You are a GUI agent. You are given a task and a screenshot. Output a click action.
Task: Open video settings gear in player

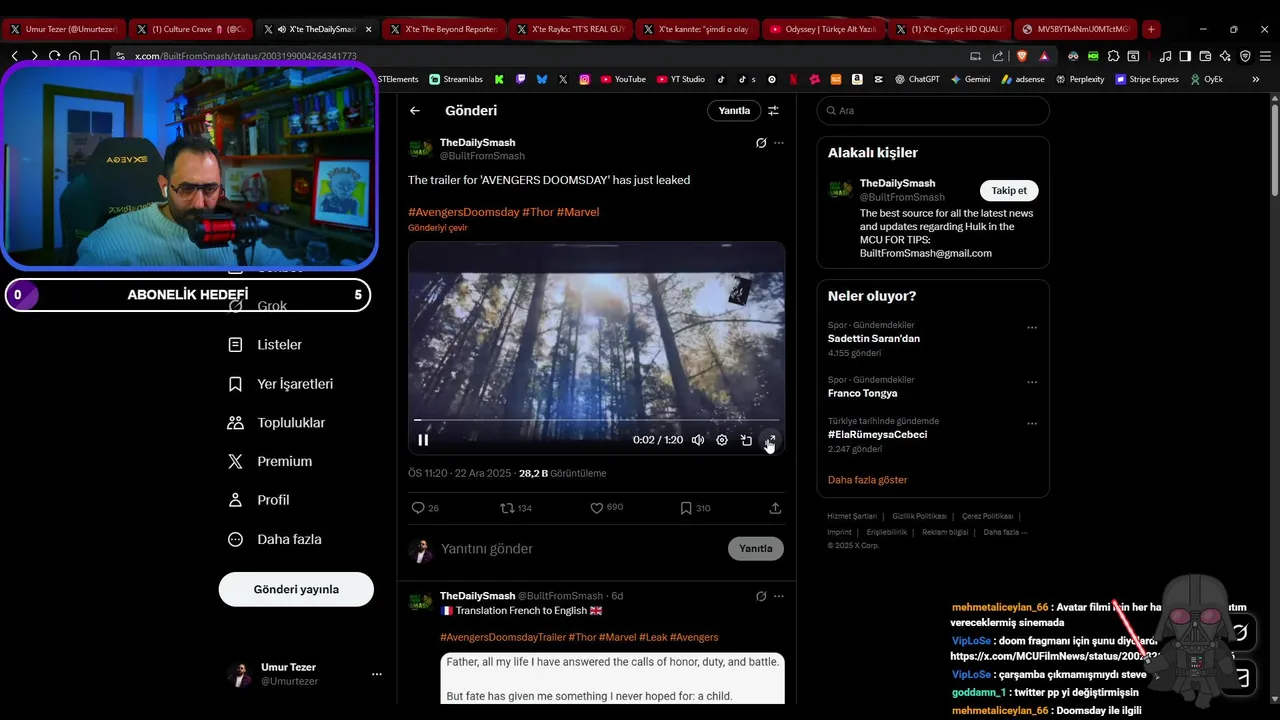(722, 440)
